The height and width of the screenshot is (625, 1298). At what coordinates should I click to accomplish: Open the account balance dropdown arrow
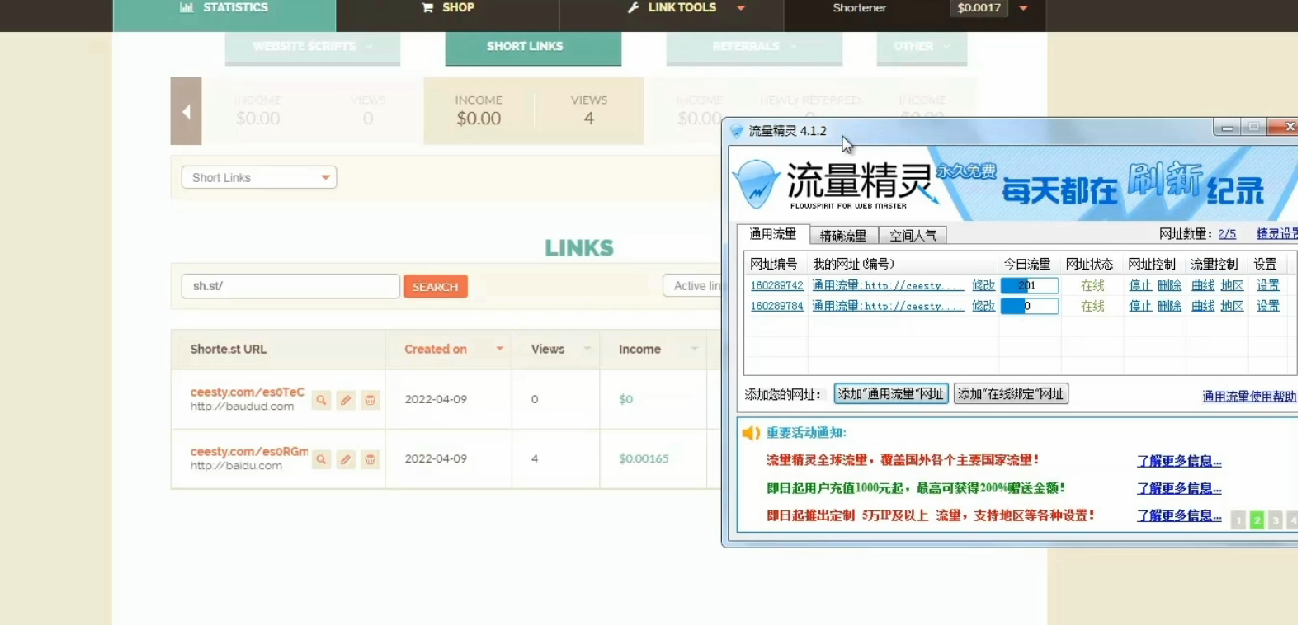1023,8
